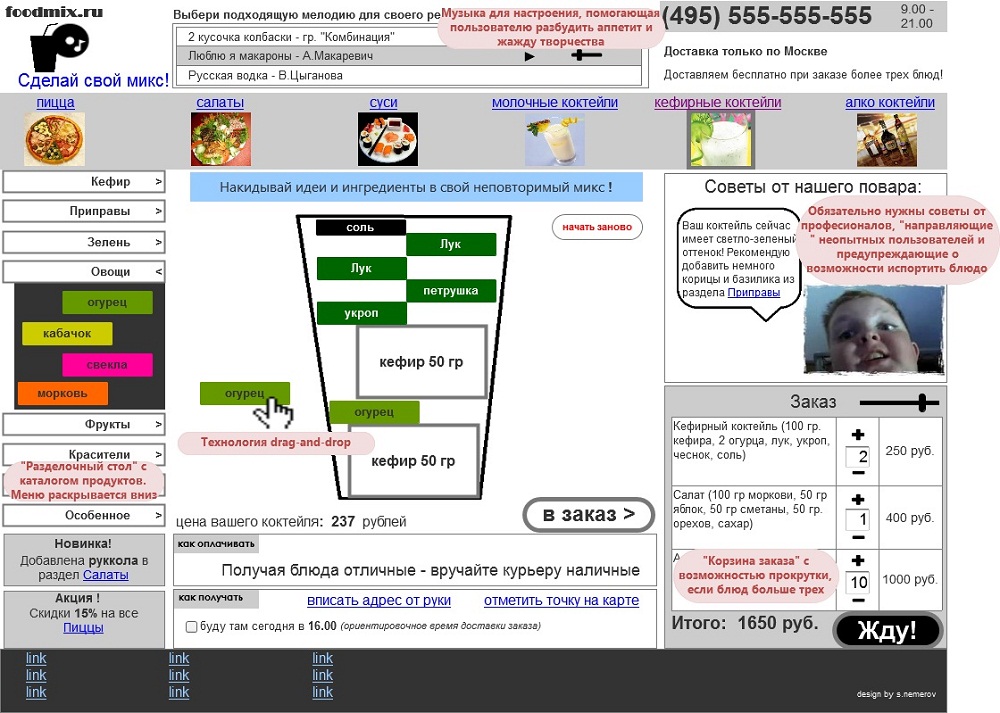Select the salads category picture
1000x713 pixels.
click(220, 139)
